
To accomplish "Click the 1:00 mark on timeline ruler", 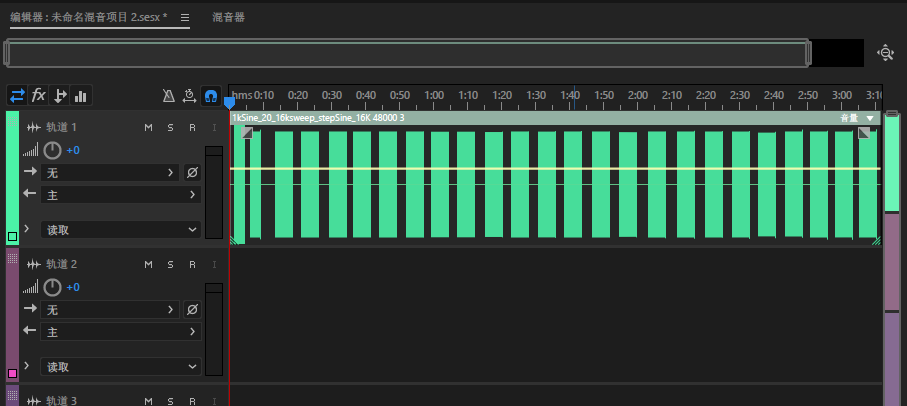I will [x=434, y=95].
